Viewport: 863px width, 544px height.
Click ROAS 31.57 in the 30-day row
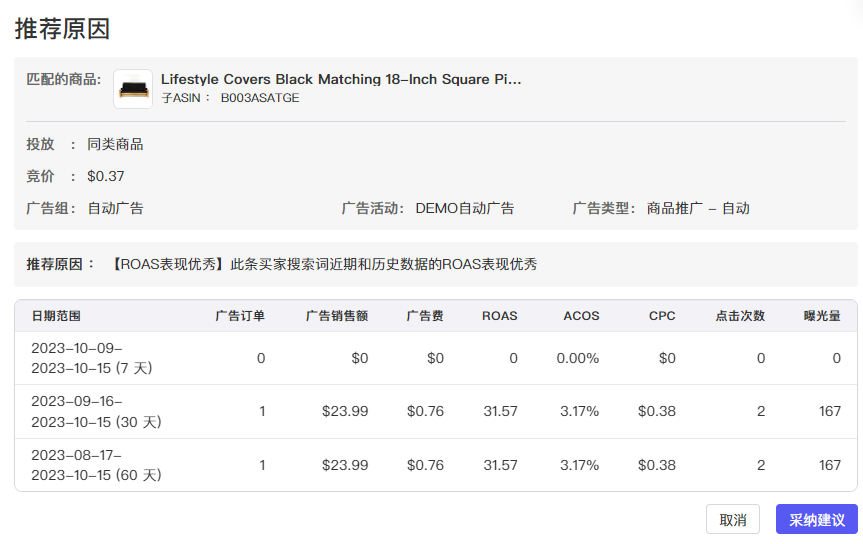pos(500,411)
